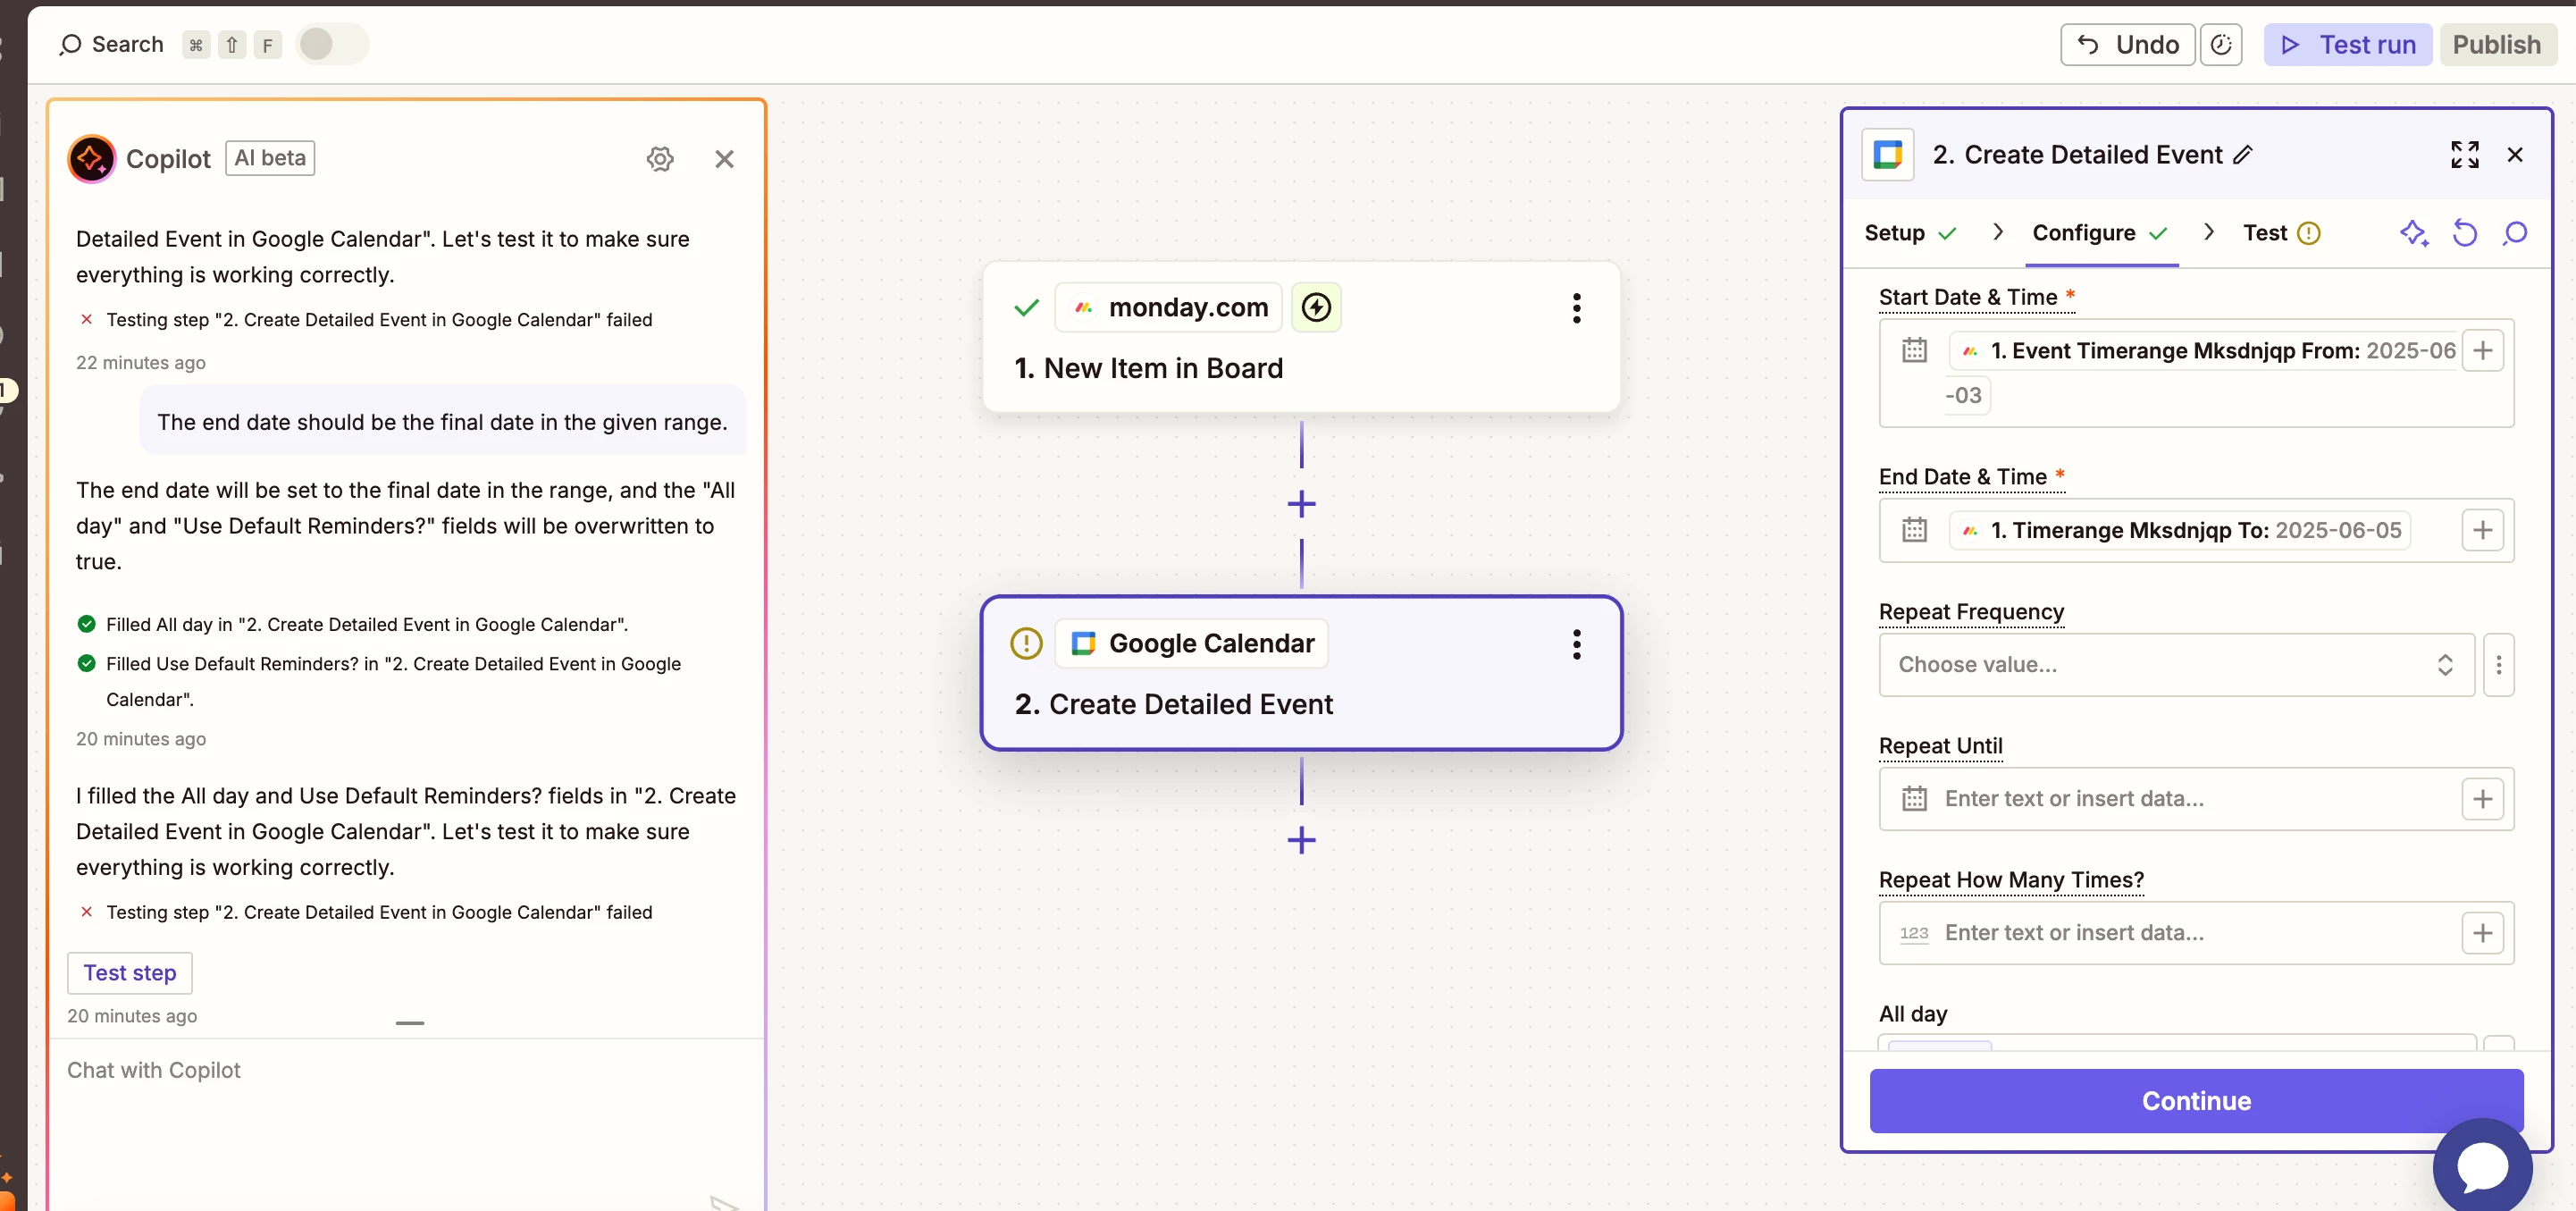Click the Google Calendar app icon in panel header
The width and height of the screenshot is (2576, 1211).
(1888, 155)
